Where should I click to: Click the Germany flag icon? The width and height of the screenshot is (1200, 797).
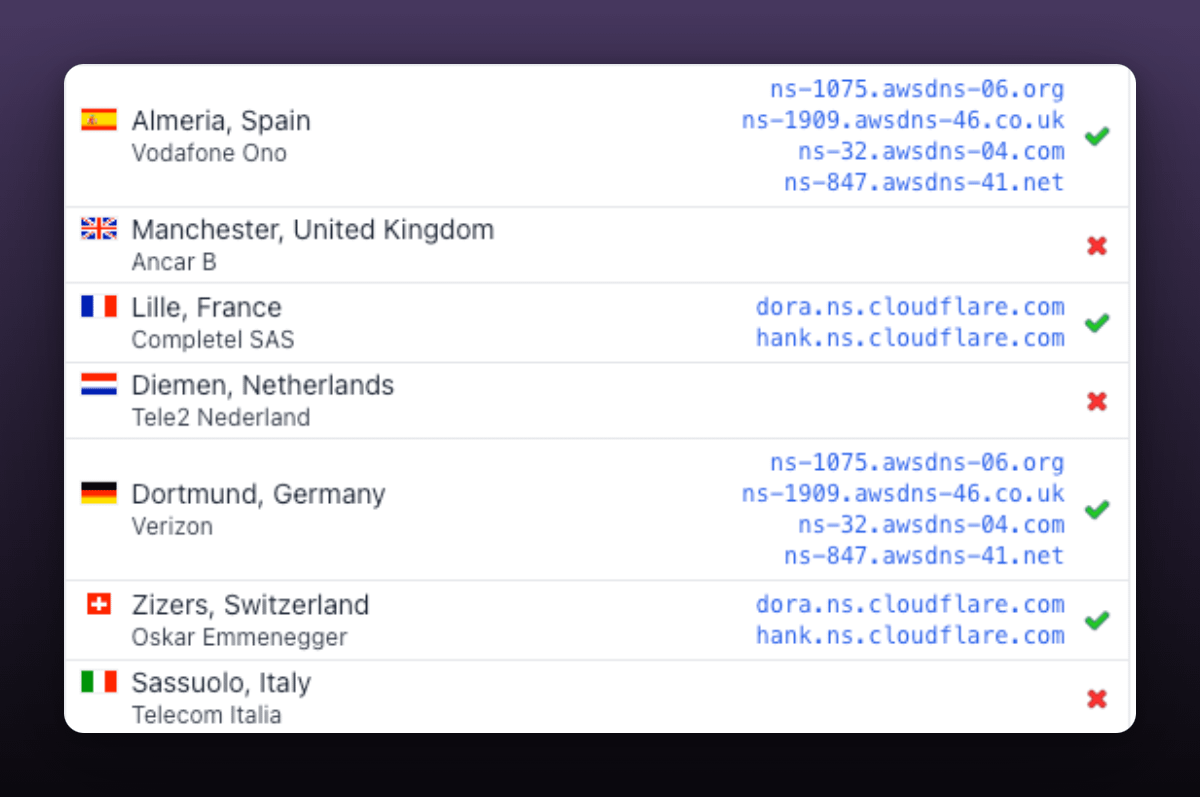pyautogui.click(x=99, y=493)
